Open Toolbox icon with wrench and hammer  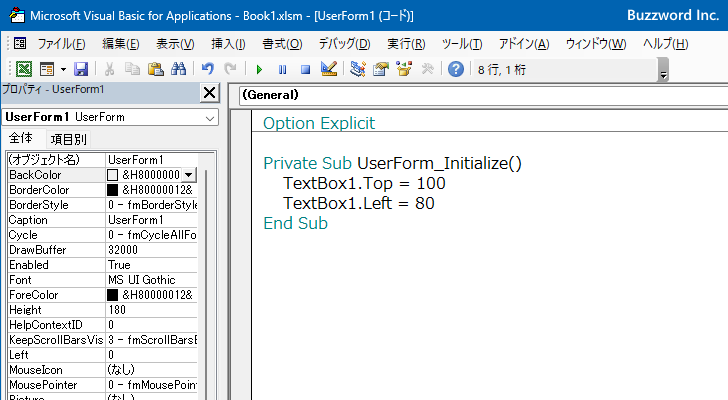click(427, 69)
